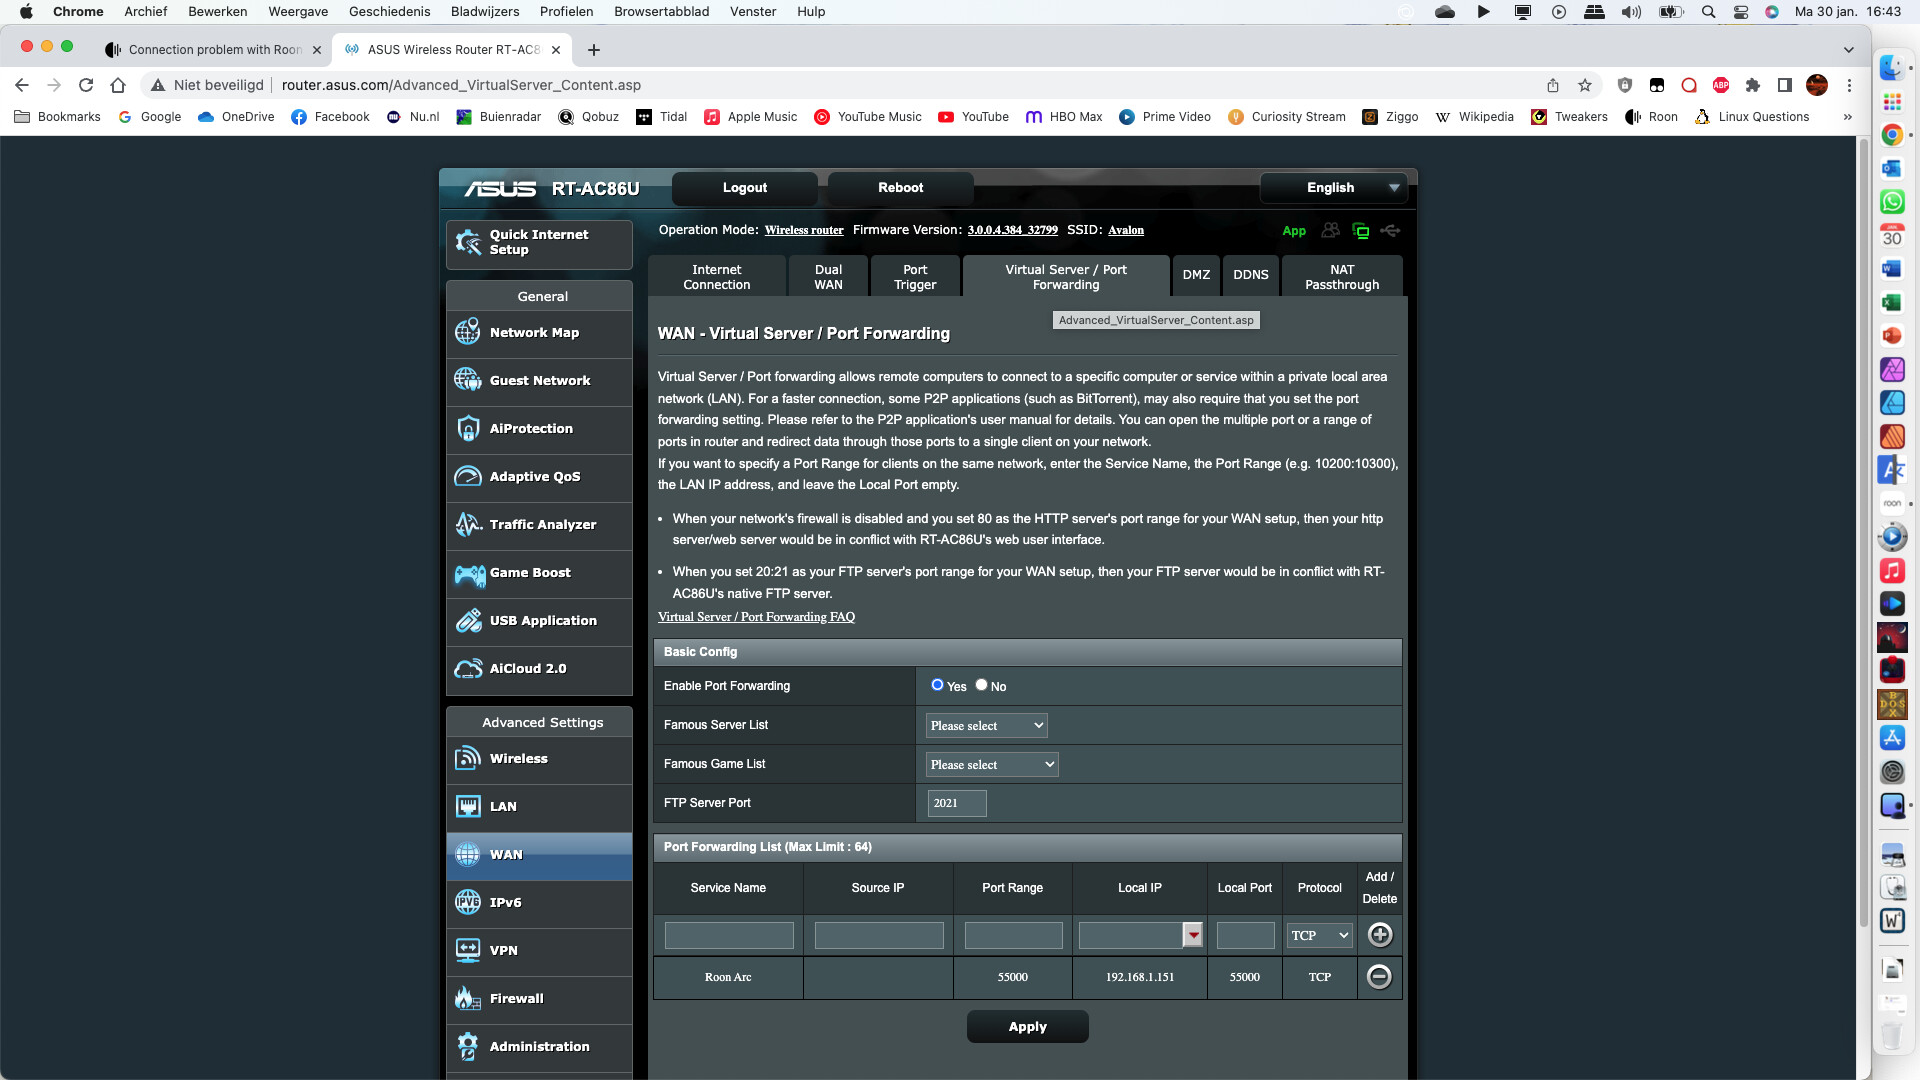Open Game Boost in the sidebar
Image resolution: width=1920 pixels, height=1080 pixels.
point(530,573)
